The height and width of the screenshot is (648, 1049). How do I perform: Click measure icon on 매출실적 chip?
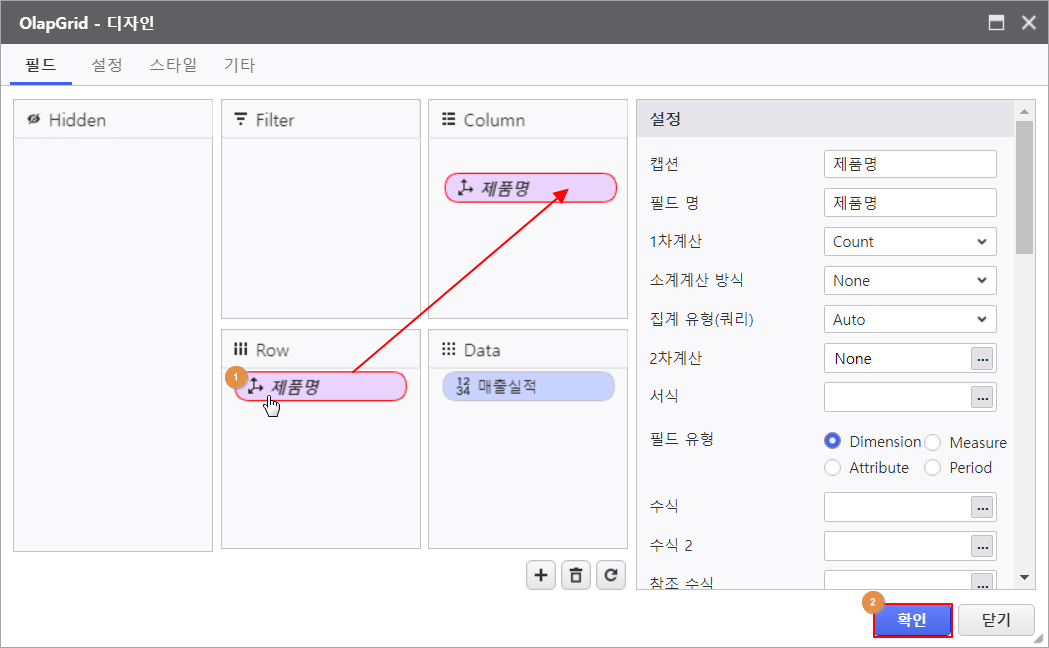click(x=463, y=386)
